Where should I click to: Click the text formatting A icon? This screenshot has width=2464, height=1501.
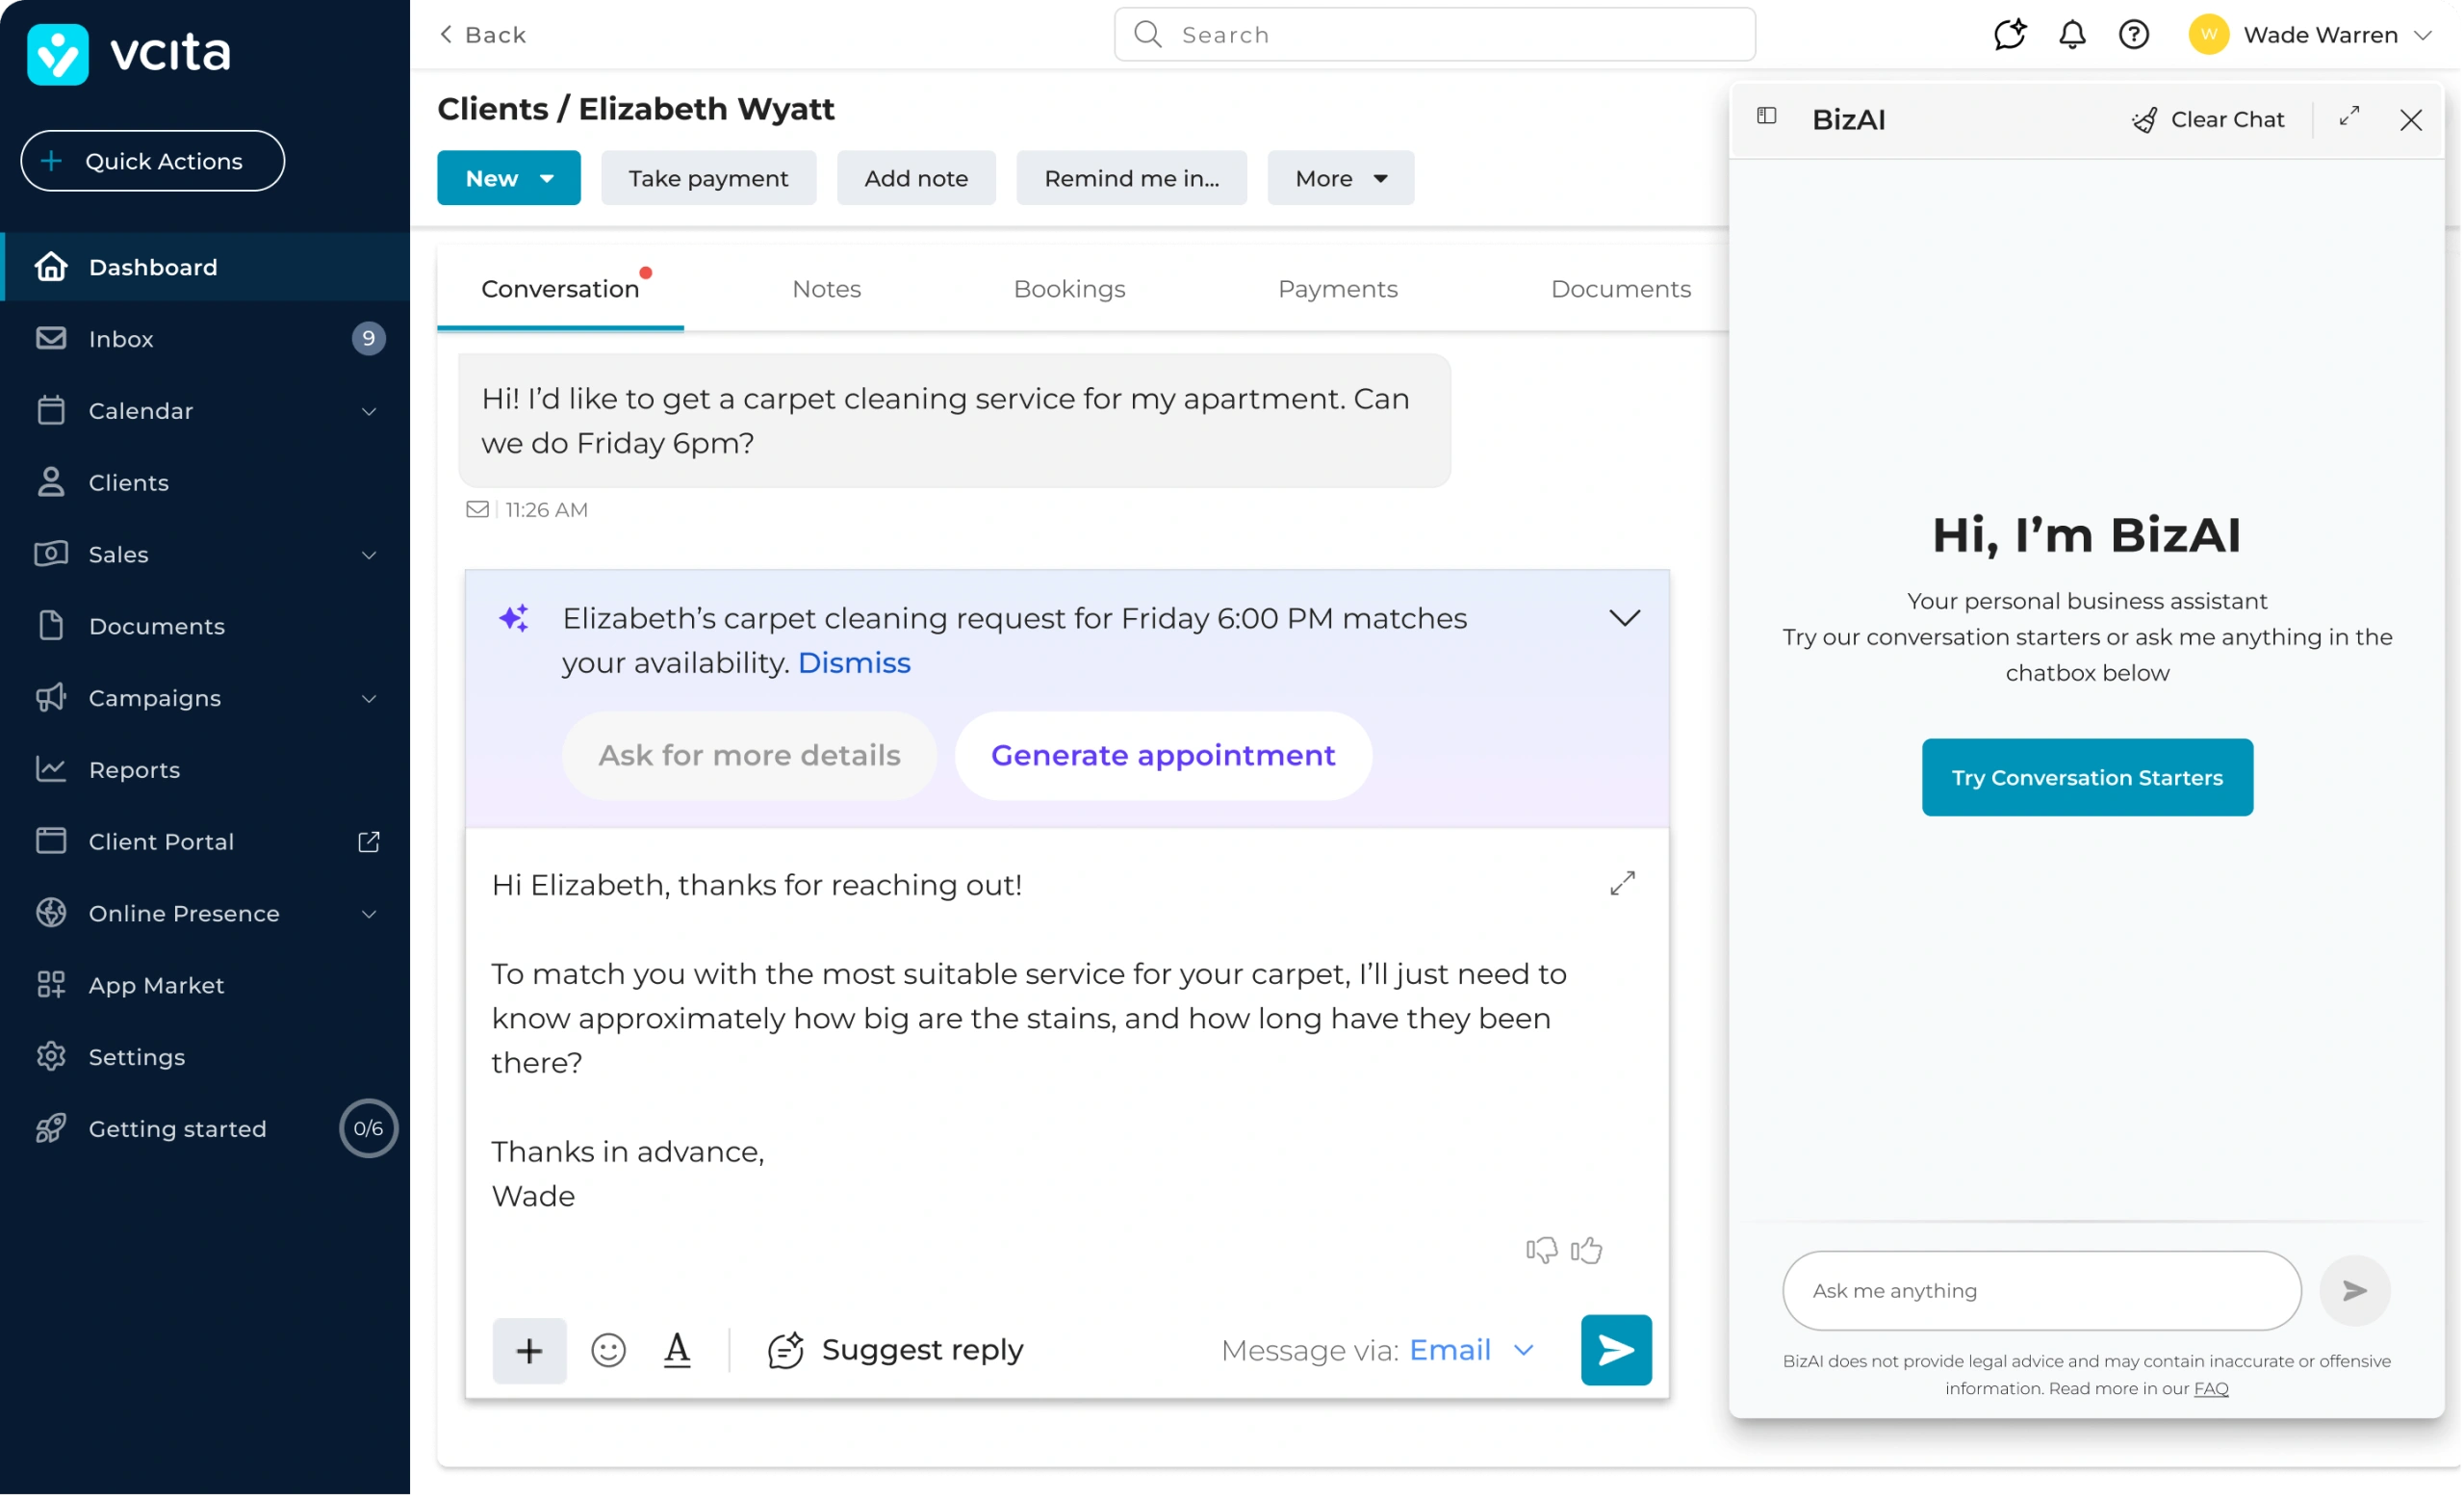[x=677, y=1350]
